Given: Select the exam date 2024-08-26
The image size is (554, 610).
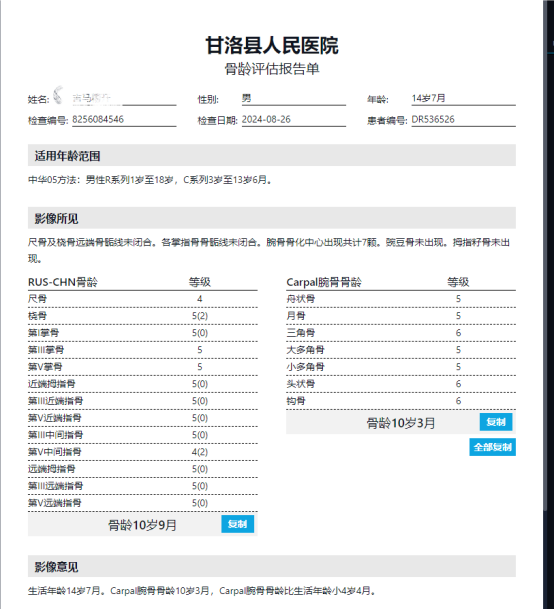Looking at the screenshot, I should pyautogui.click(x=266, y=119).
